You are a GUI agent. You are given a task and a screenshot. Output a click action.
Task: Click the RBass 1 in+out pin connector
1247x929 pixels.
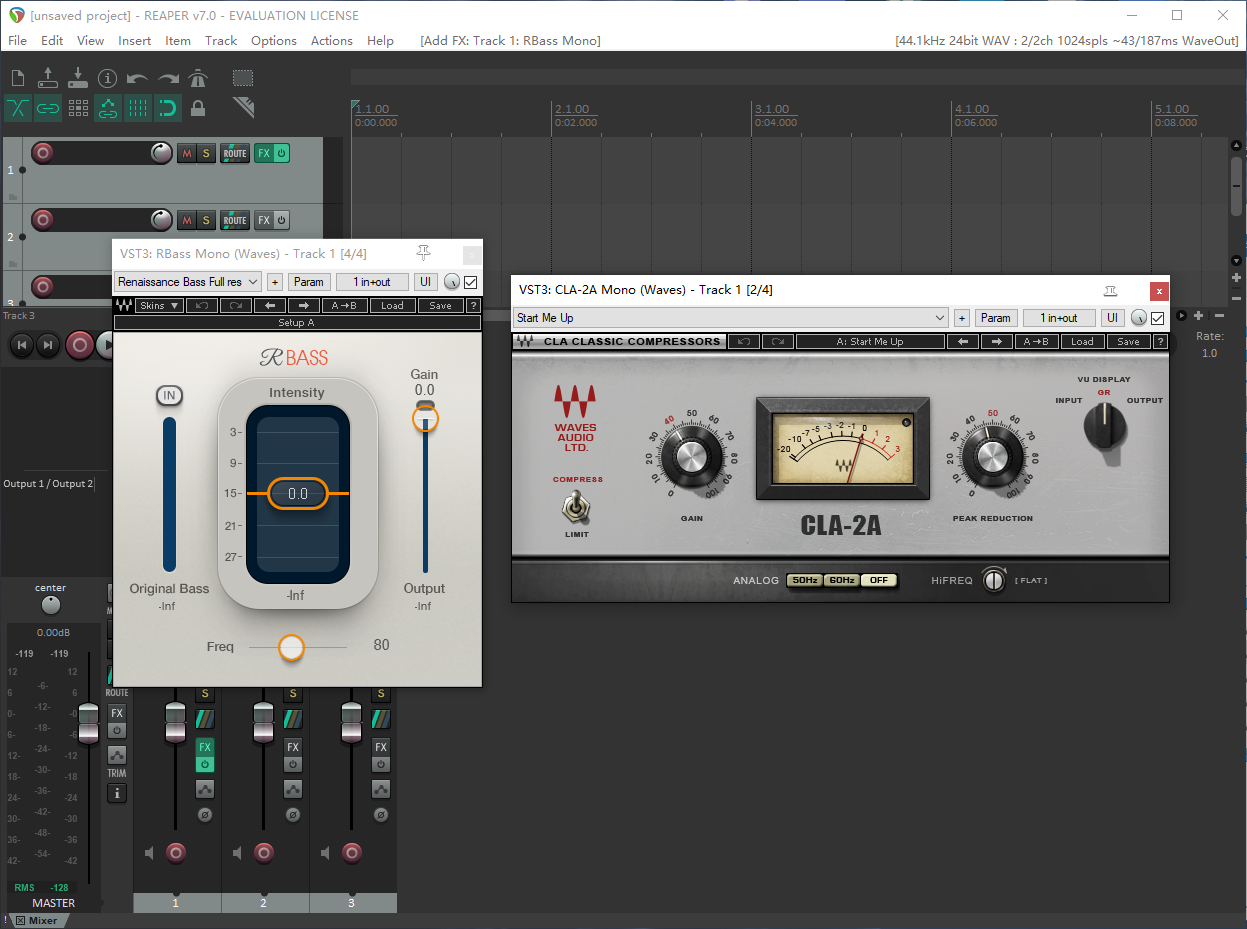point(372,282)
